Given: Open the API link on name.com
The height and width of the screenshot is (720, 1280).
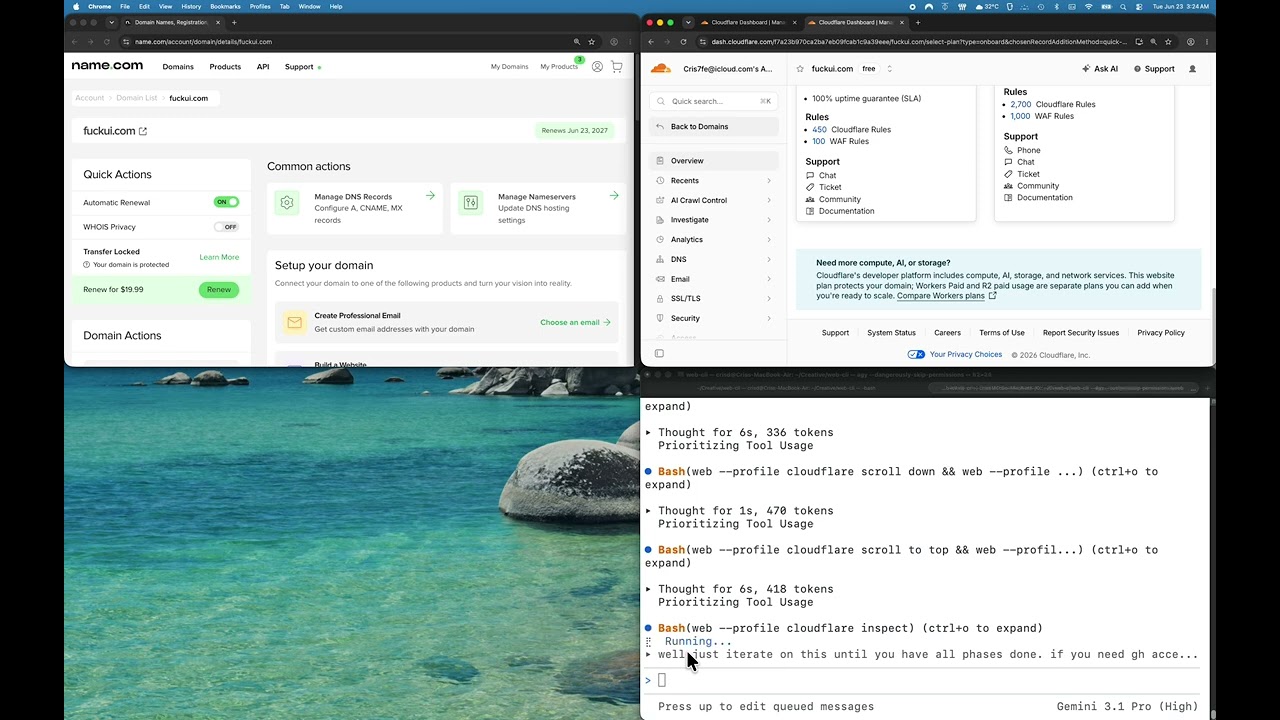Looking at the screenshot, I should pyautogui.click(x=263, y=67).
